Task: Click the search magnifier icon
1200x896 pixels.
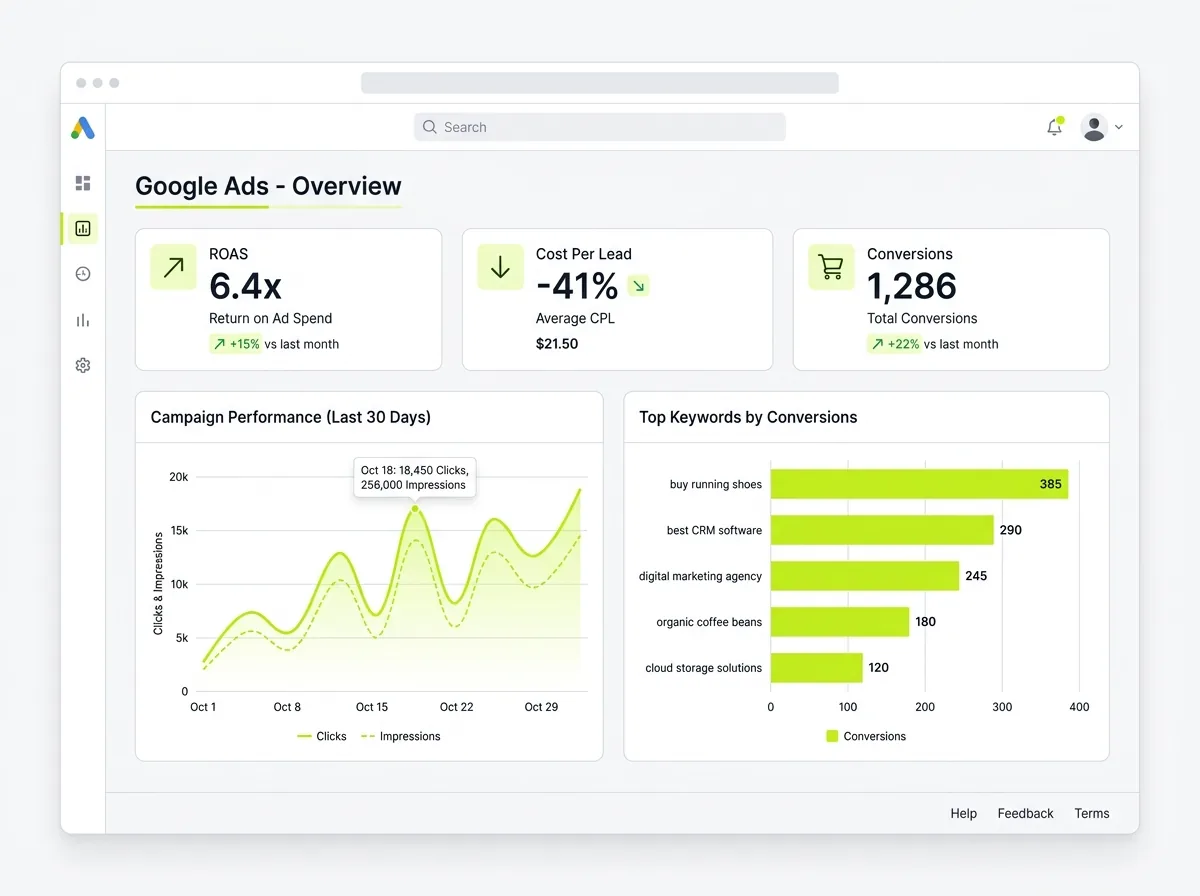Action: click(x=430, y=127)
